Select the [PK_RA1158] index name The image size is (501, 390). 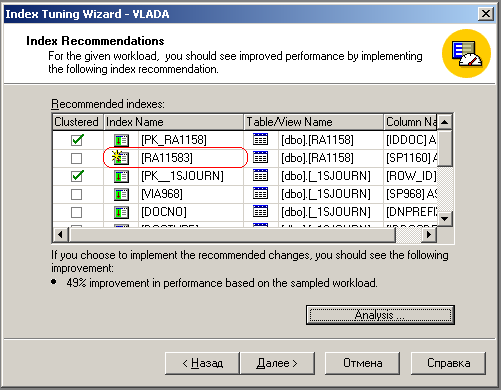pos(174,140)
